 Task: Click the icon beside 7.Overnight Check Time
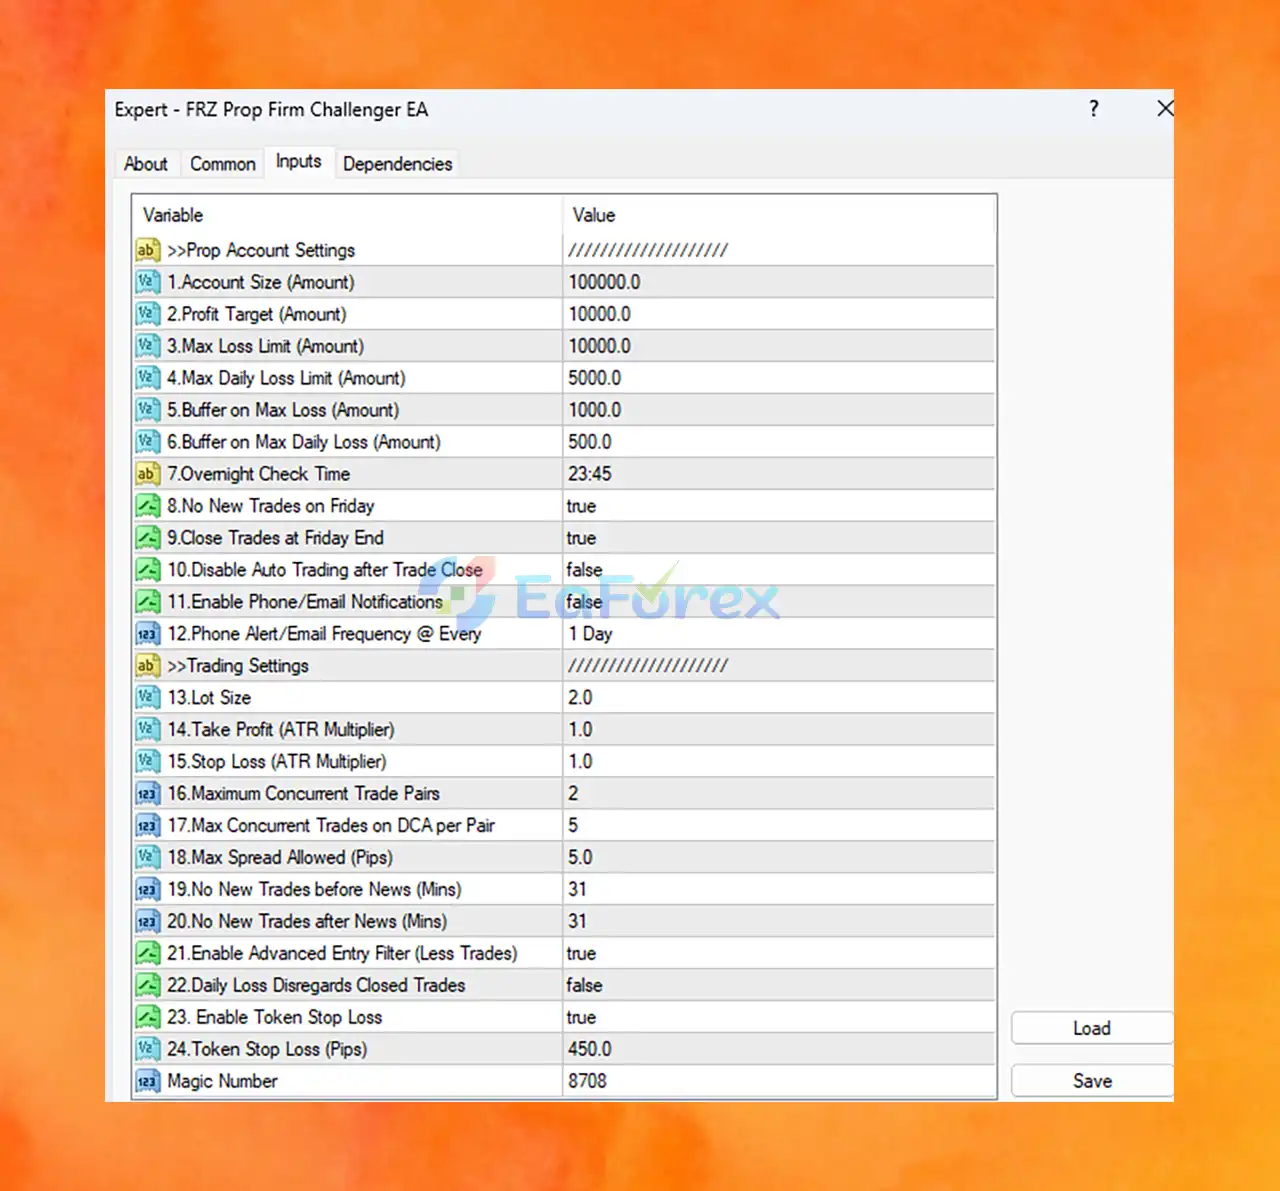point(148,474)
